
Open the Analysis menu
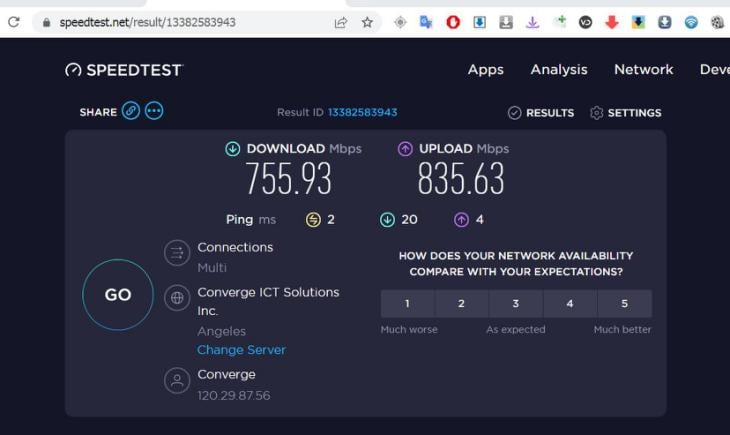tap(559, 70)
